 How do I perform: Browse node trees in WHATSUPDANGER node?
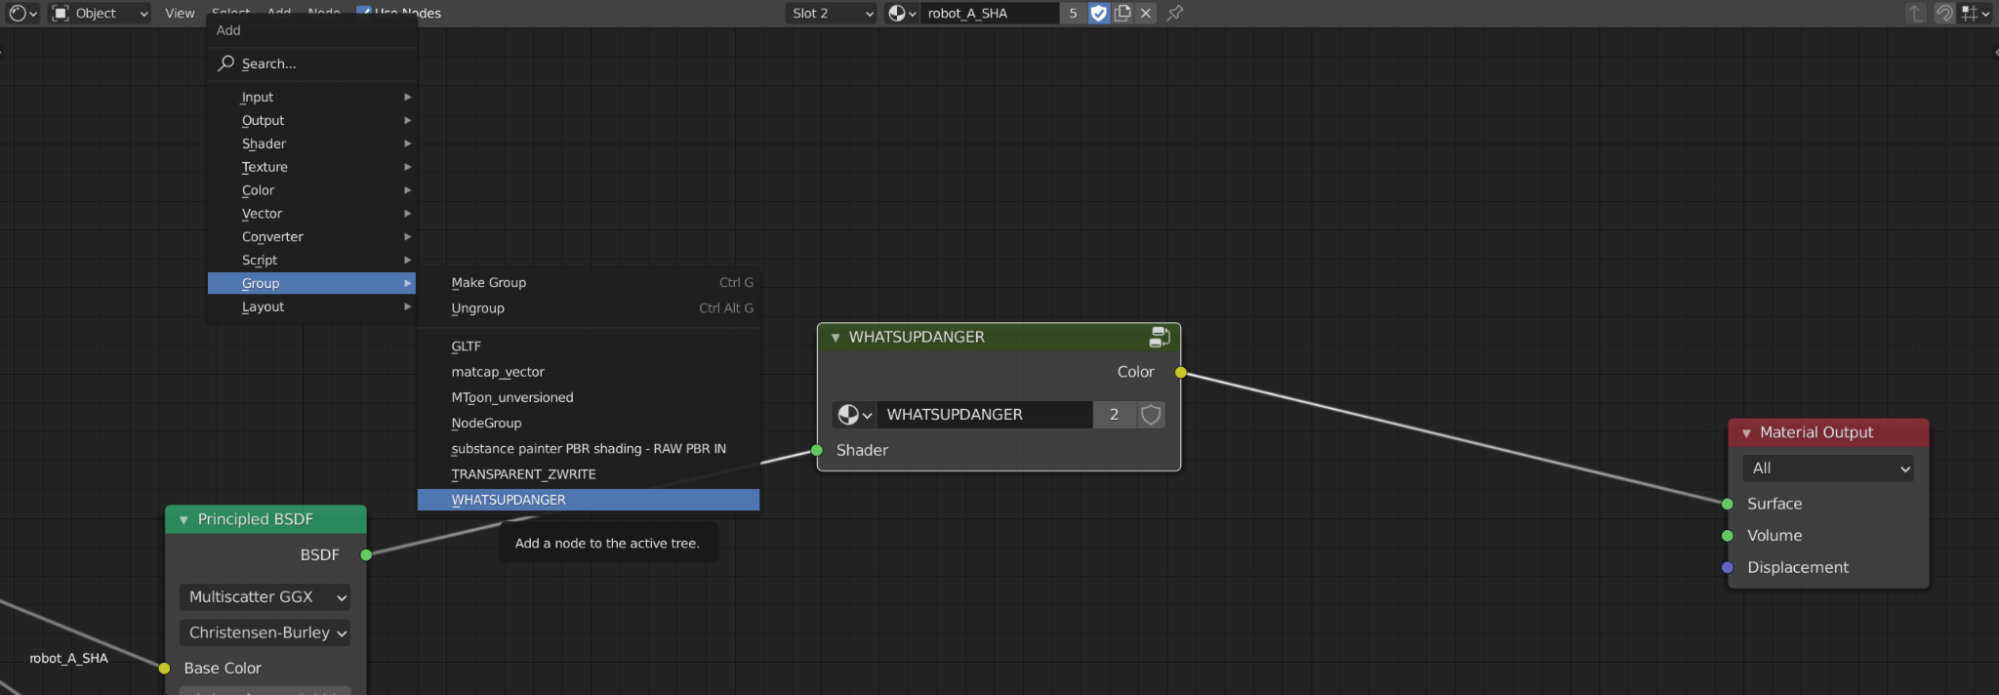(x=854, y=415)
